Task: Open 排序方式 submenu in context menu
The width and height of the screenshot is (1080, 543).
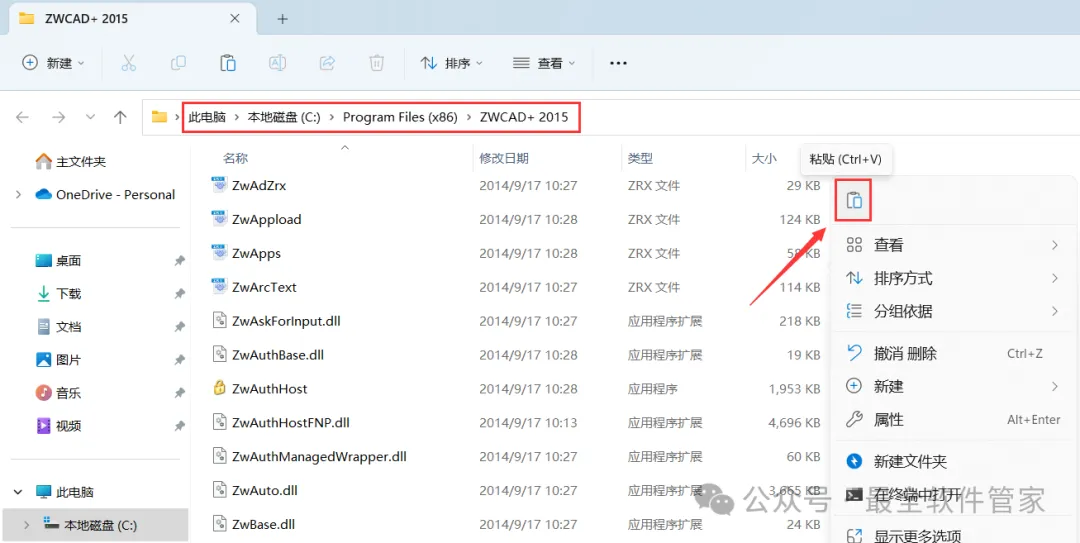Action: pyautogui.click(x=953, y=278)
